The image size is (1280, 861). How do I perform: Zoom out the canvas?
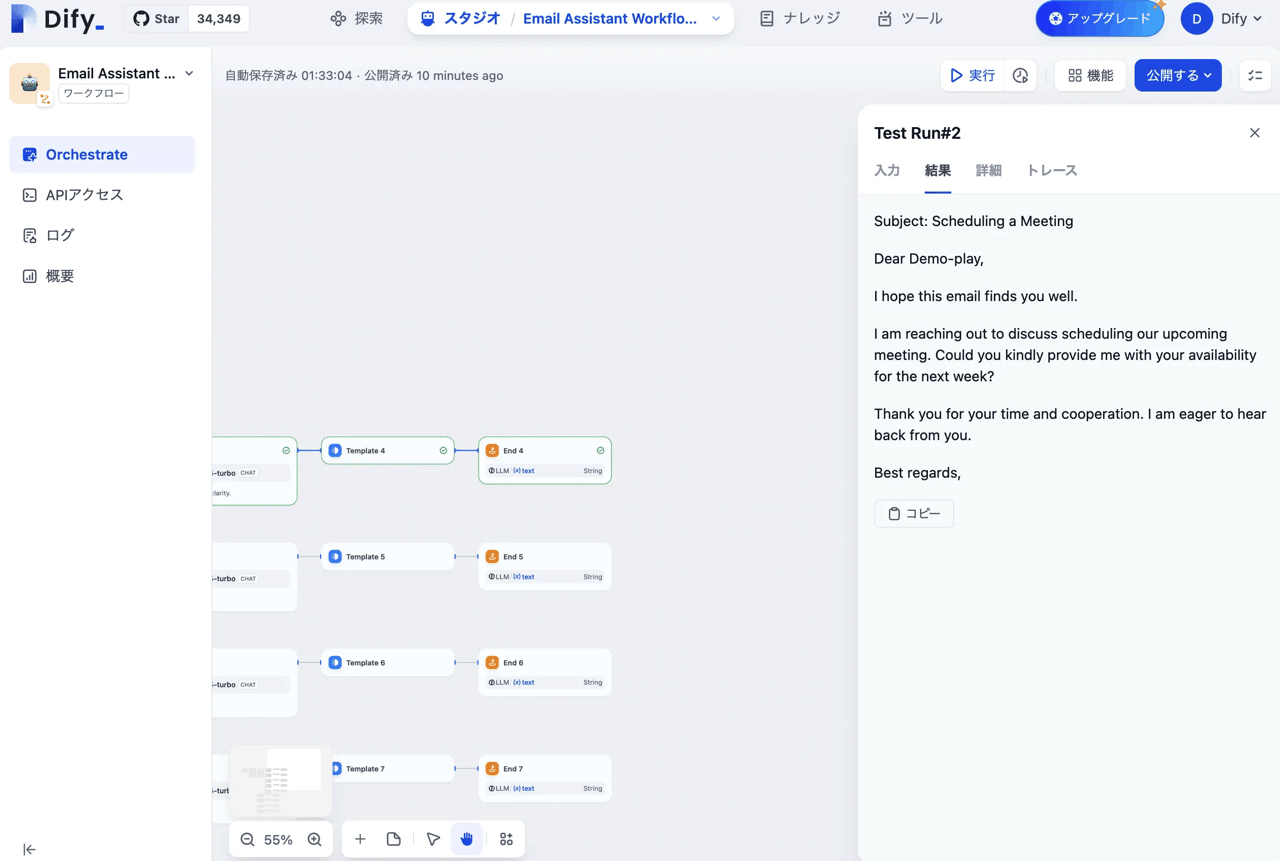coord(247,840)
